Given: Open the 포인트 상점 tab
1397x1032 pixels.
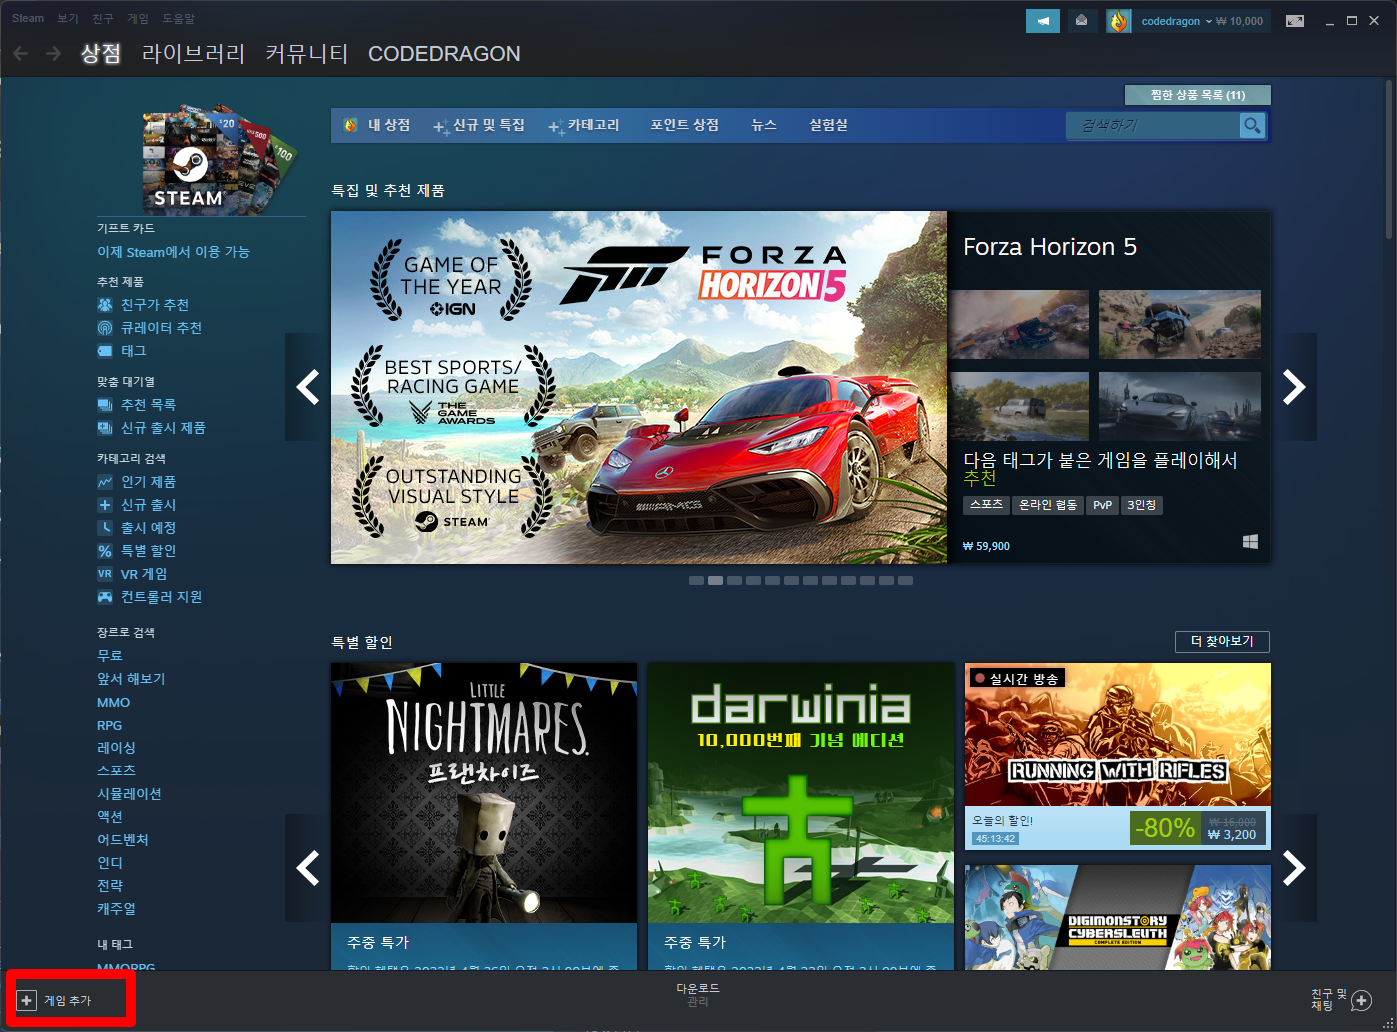Looking at the screenshot, I should 685,125.
